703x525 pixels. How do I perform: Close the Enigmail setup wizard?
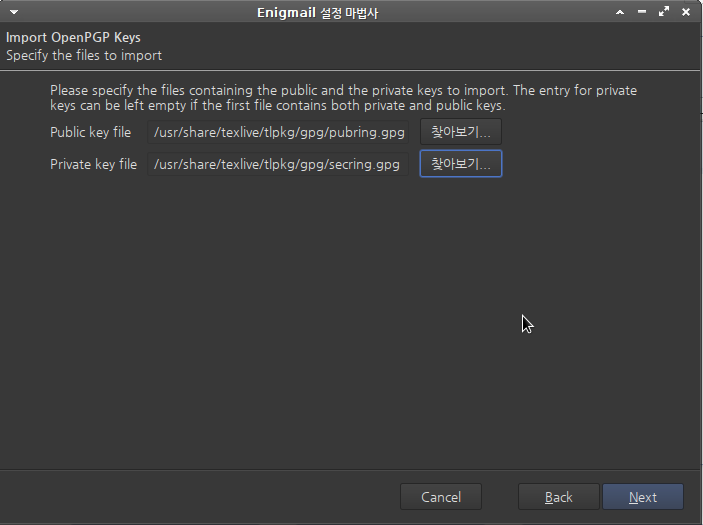tap(686, 12)
